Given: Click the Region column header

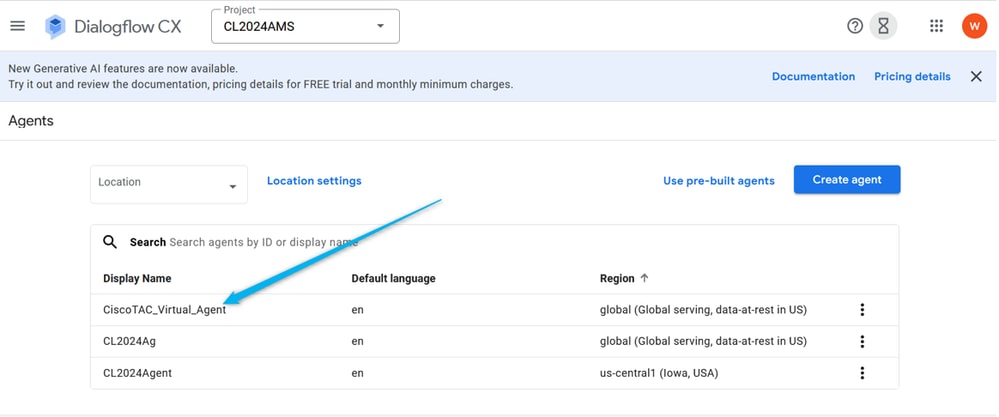Looking at the screenshot, I should click(x=617, y=278).
